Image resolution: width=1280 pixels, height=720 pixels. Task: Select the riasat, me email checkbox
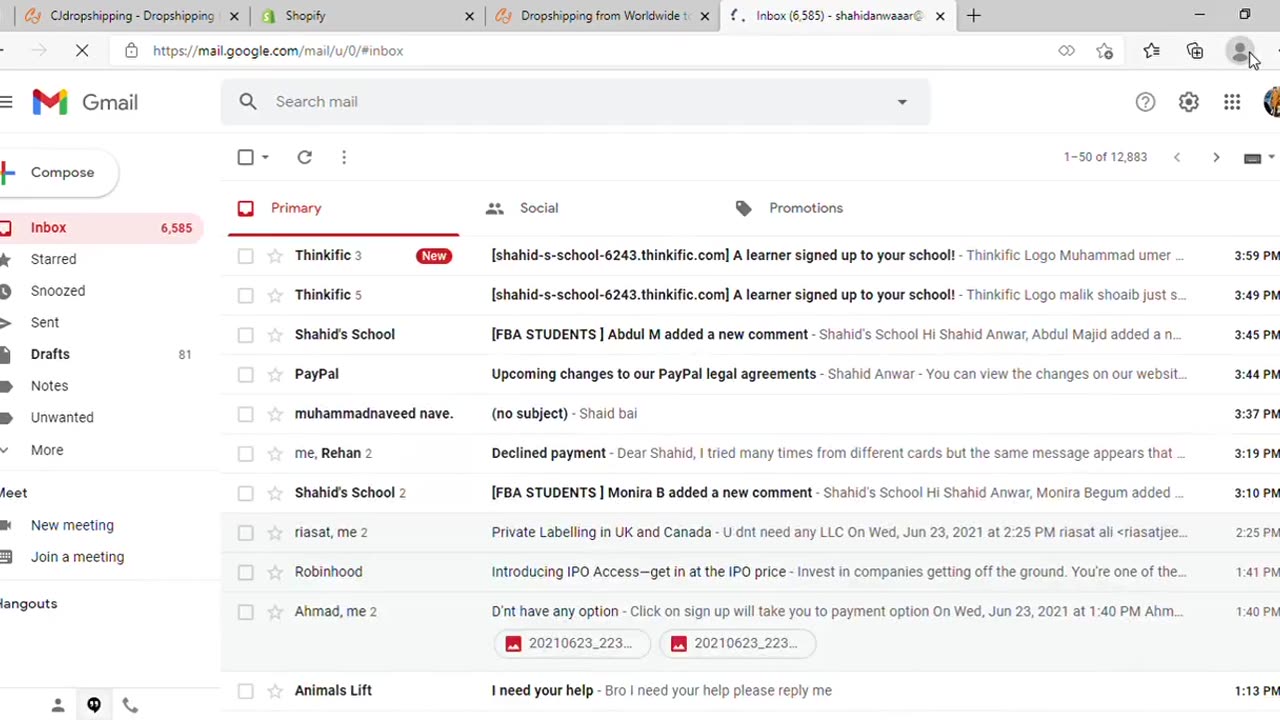pos(245,533)
